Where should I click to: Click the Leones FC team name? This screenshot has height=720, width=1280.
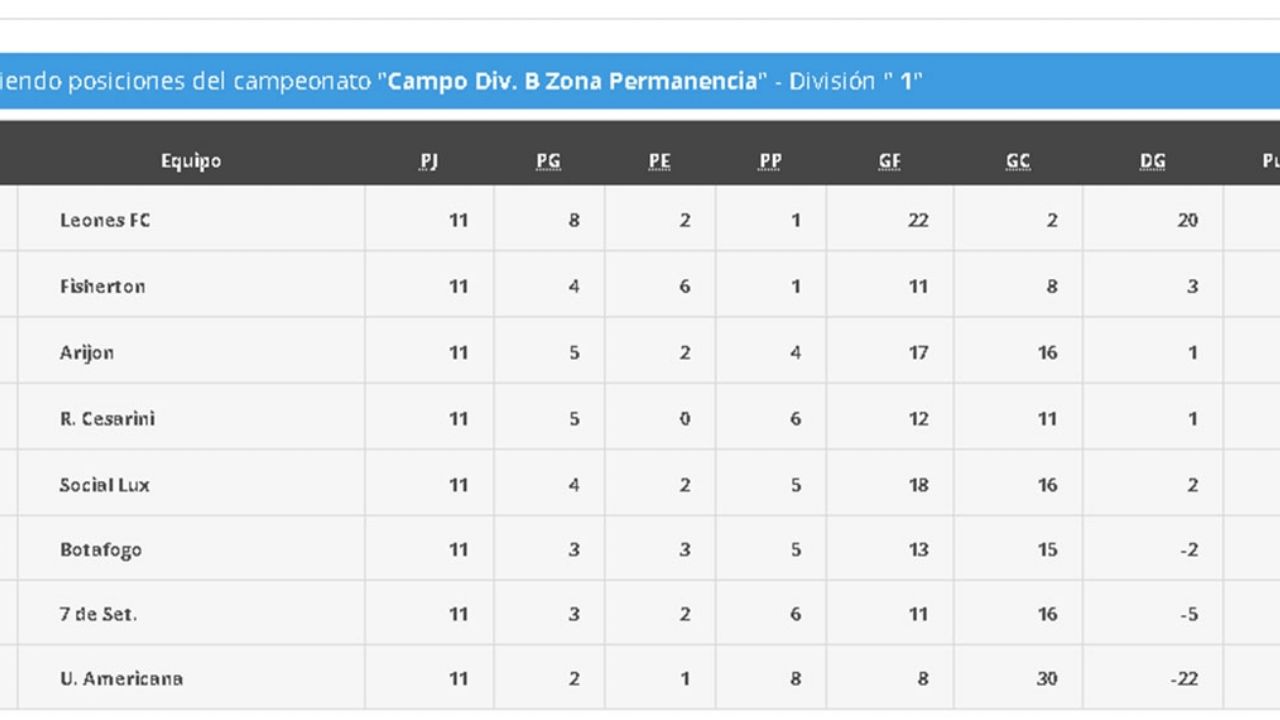pos(105,220)
